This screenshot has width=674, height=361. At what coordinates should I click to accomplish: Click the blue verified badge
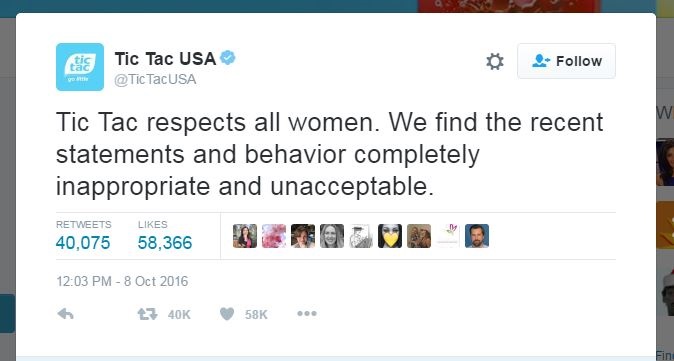pyautogui.click(x=228, y=58)
